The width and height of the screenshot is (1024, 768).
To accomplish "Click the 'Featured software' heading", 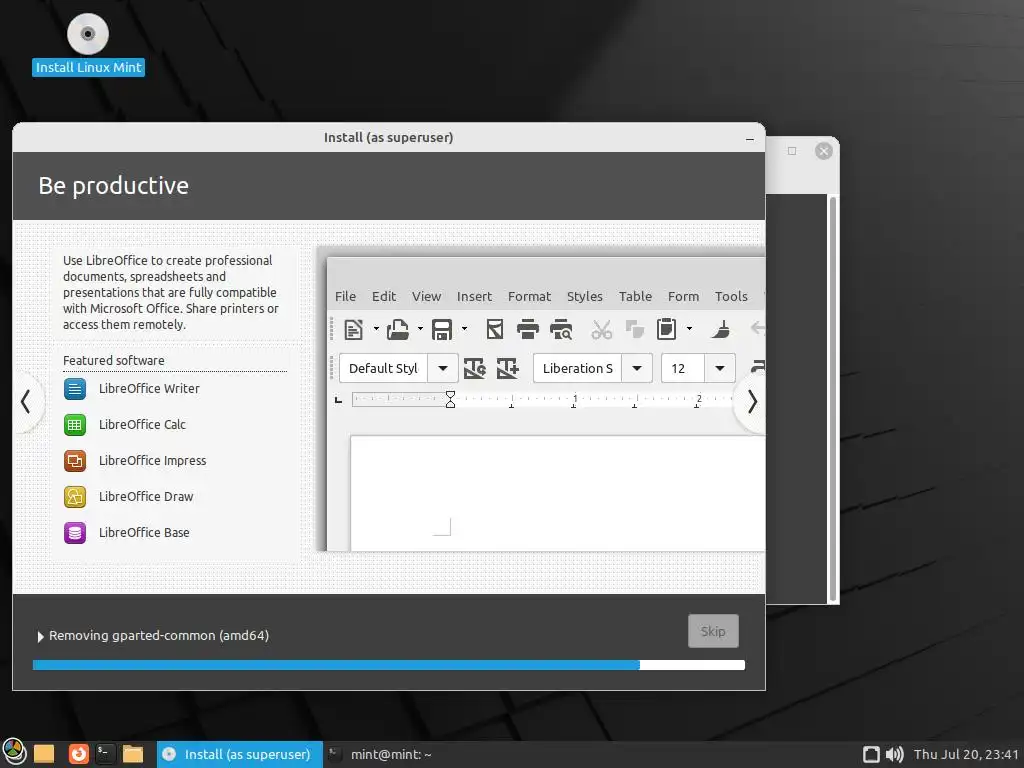I will (114, 360).
